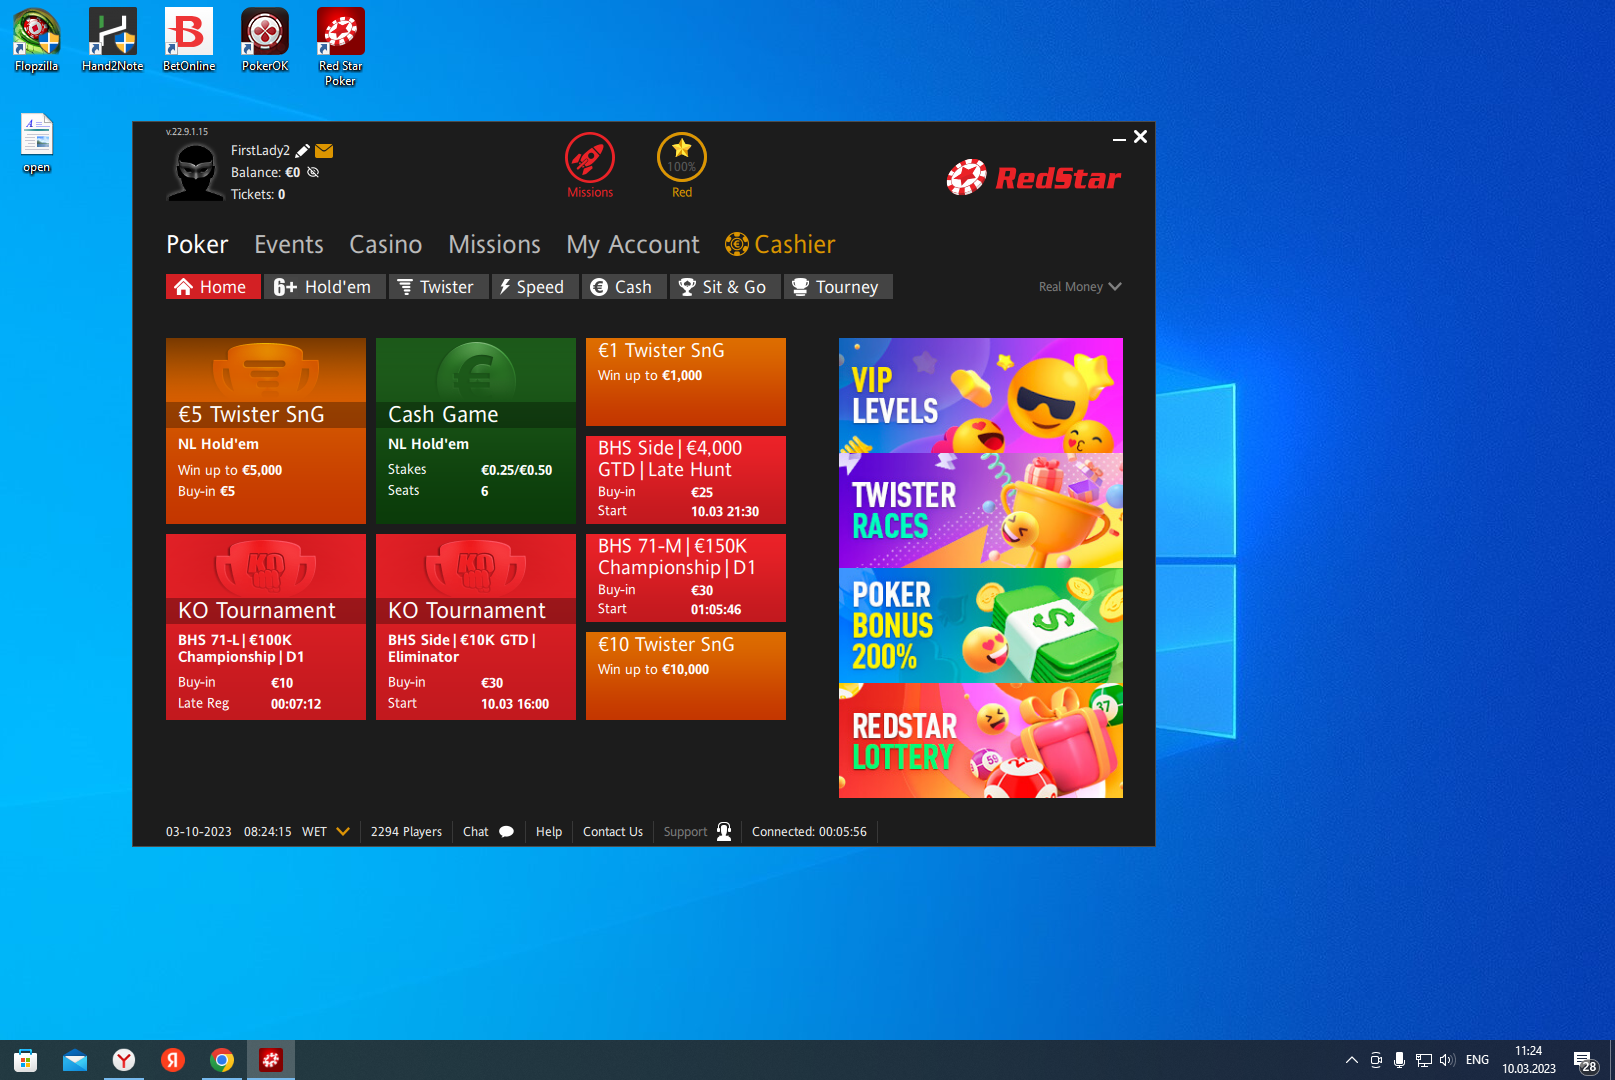Open the taskbar clock and date
Viewport: 1615px width, 1080px height.
1529,1060
